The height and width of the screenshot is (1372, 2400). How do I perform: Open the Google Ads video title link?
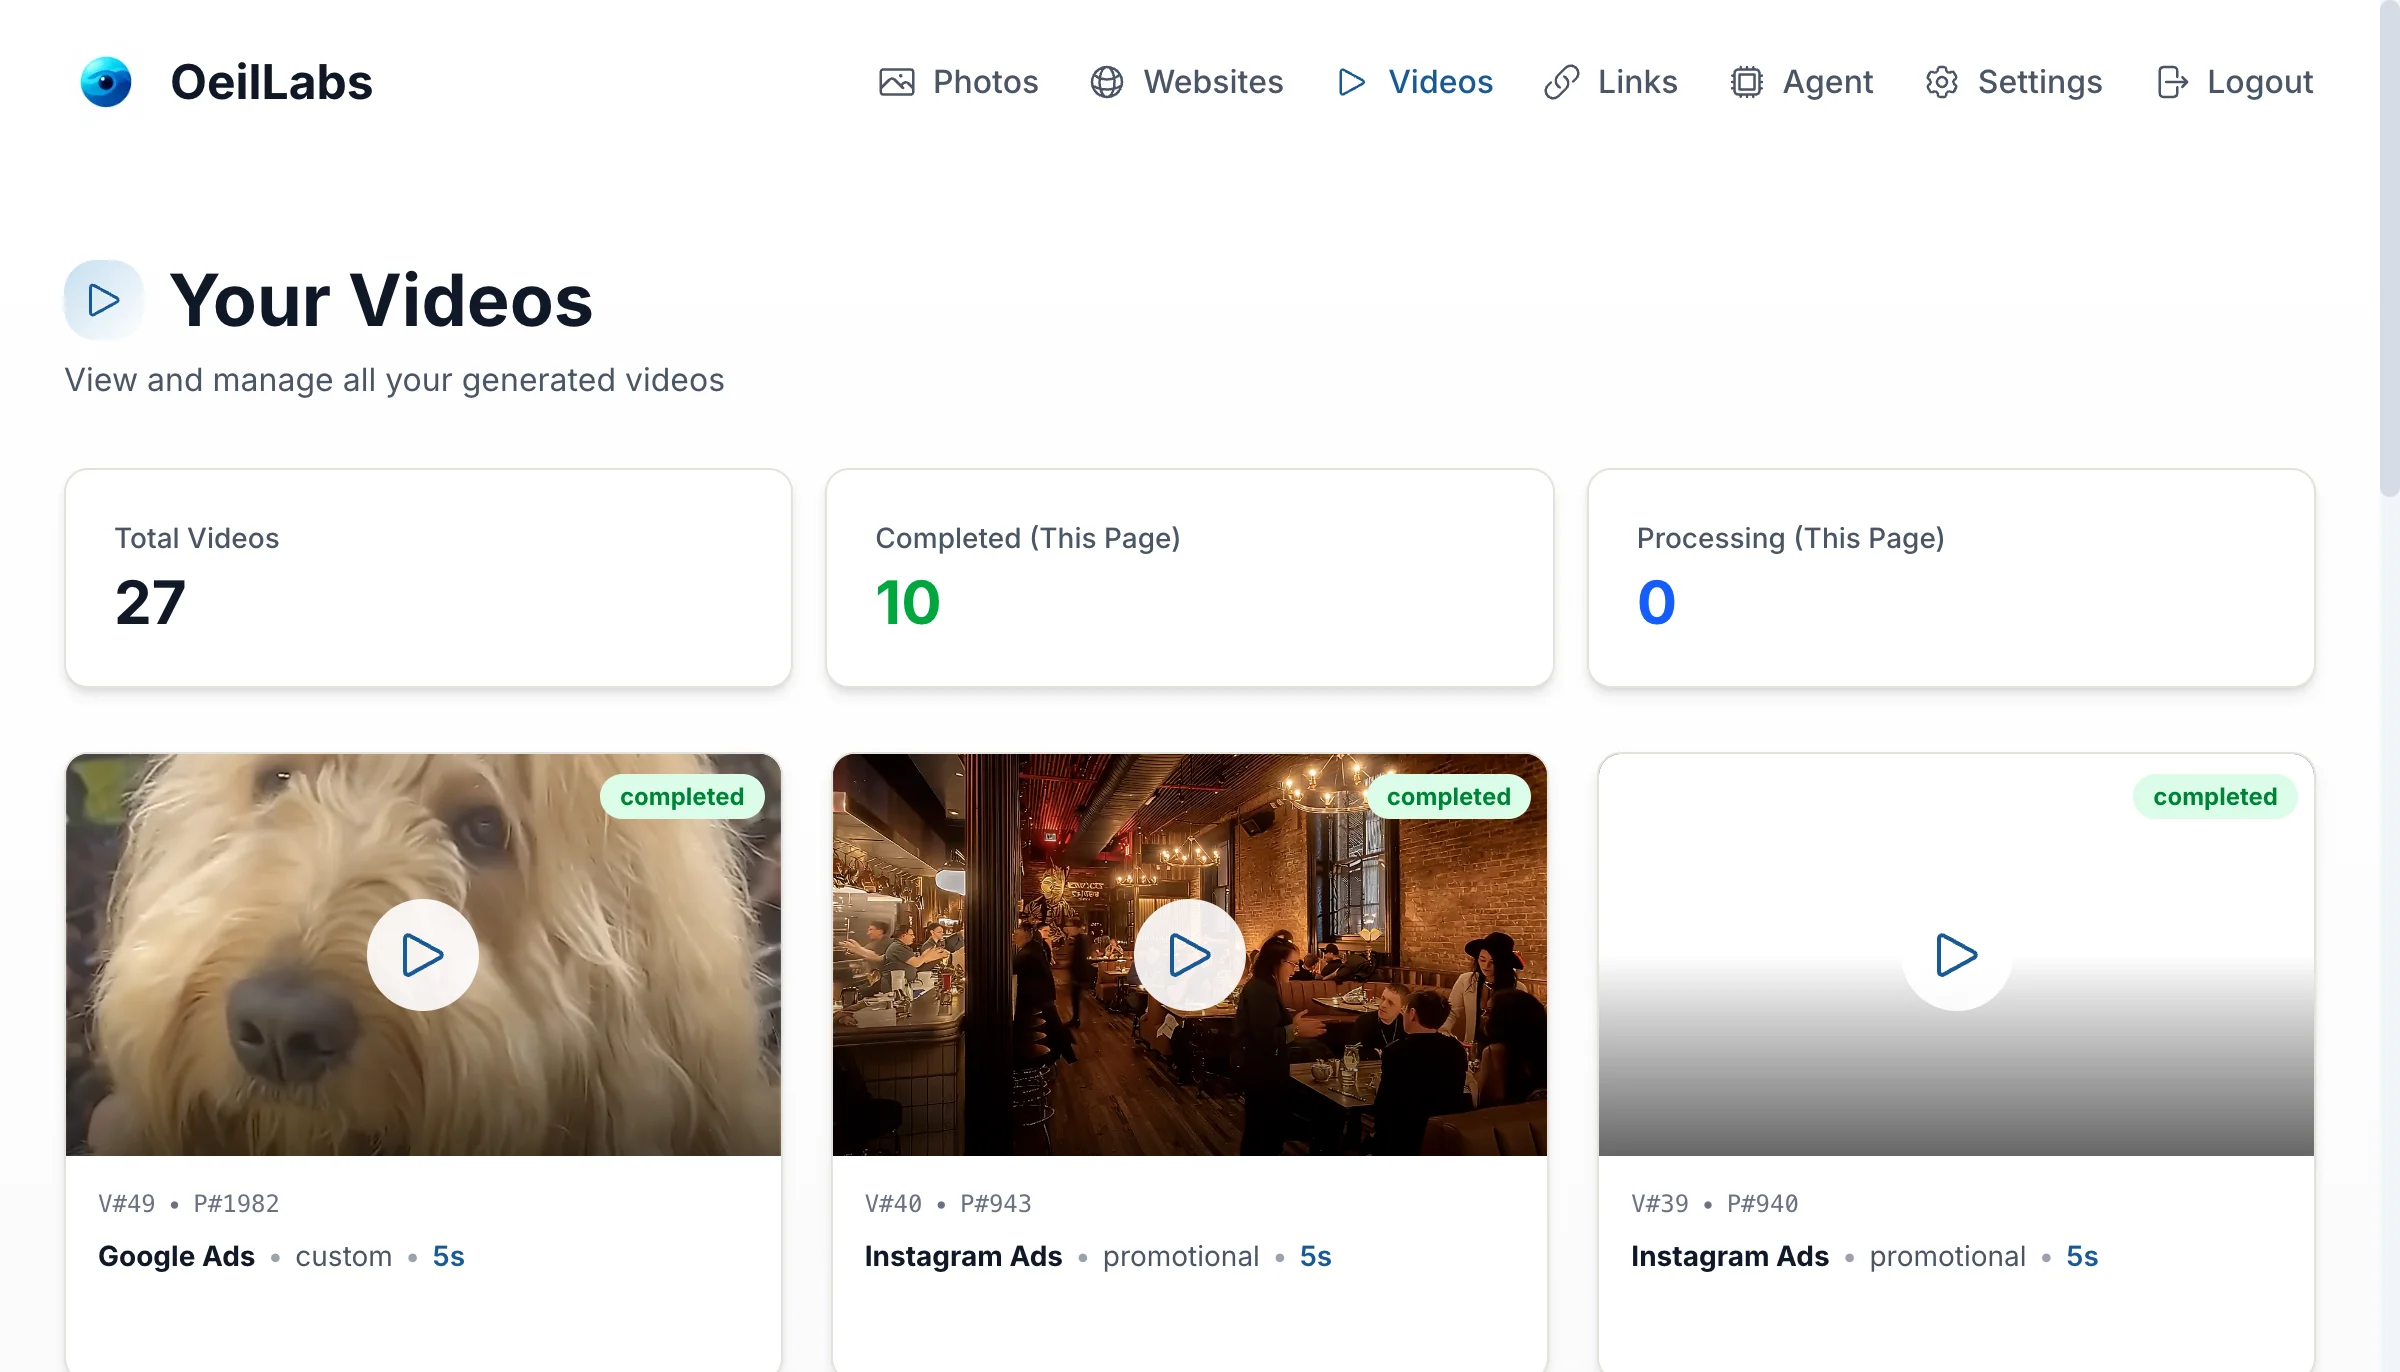[176, 1256]
